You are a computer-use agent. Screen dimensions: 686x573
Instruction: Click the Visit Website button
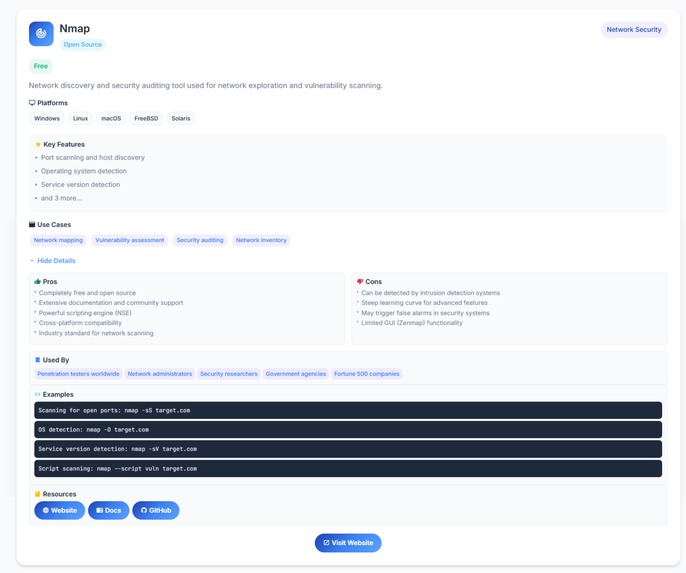(348, 542)
